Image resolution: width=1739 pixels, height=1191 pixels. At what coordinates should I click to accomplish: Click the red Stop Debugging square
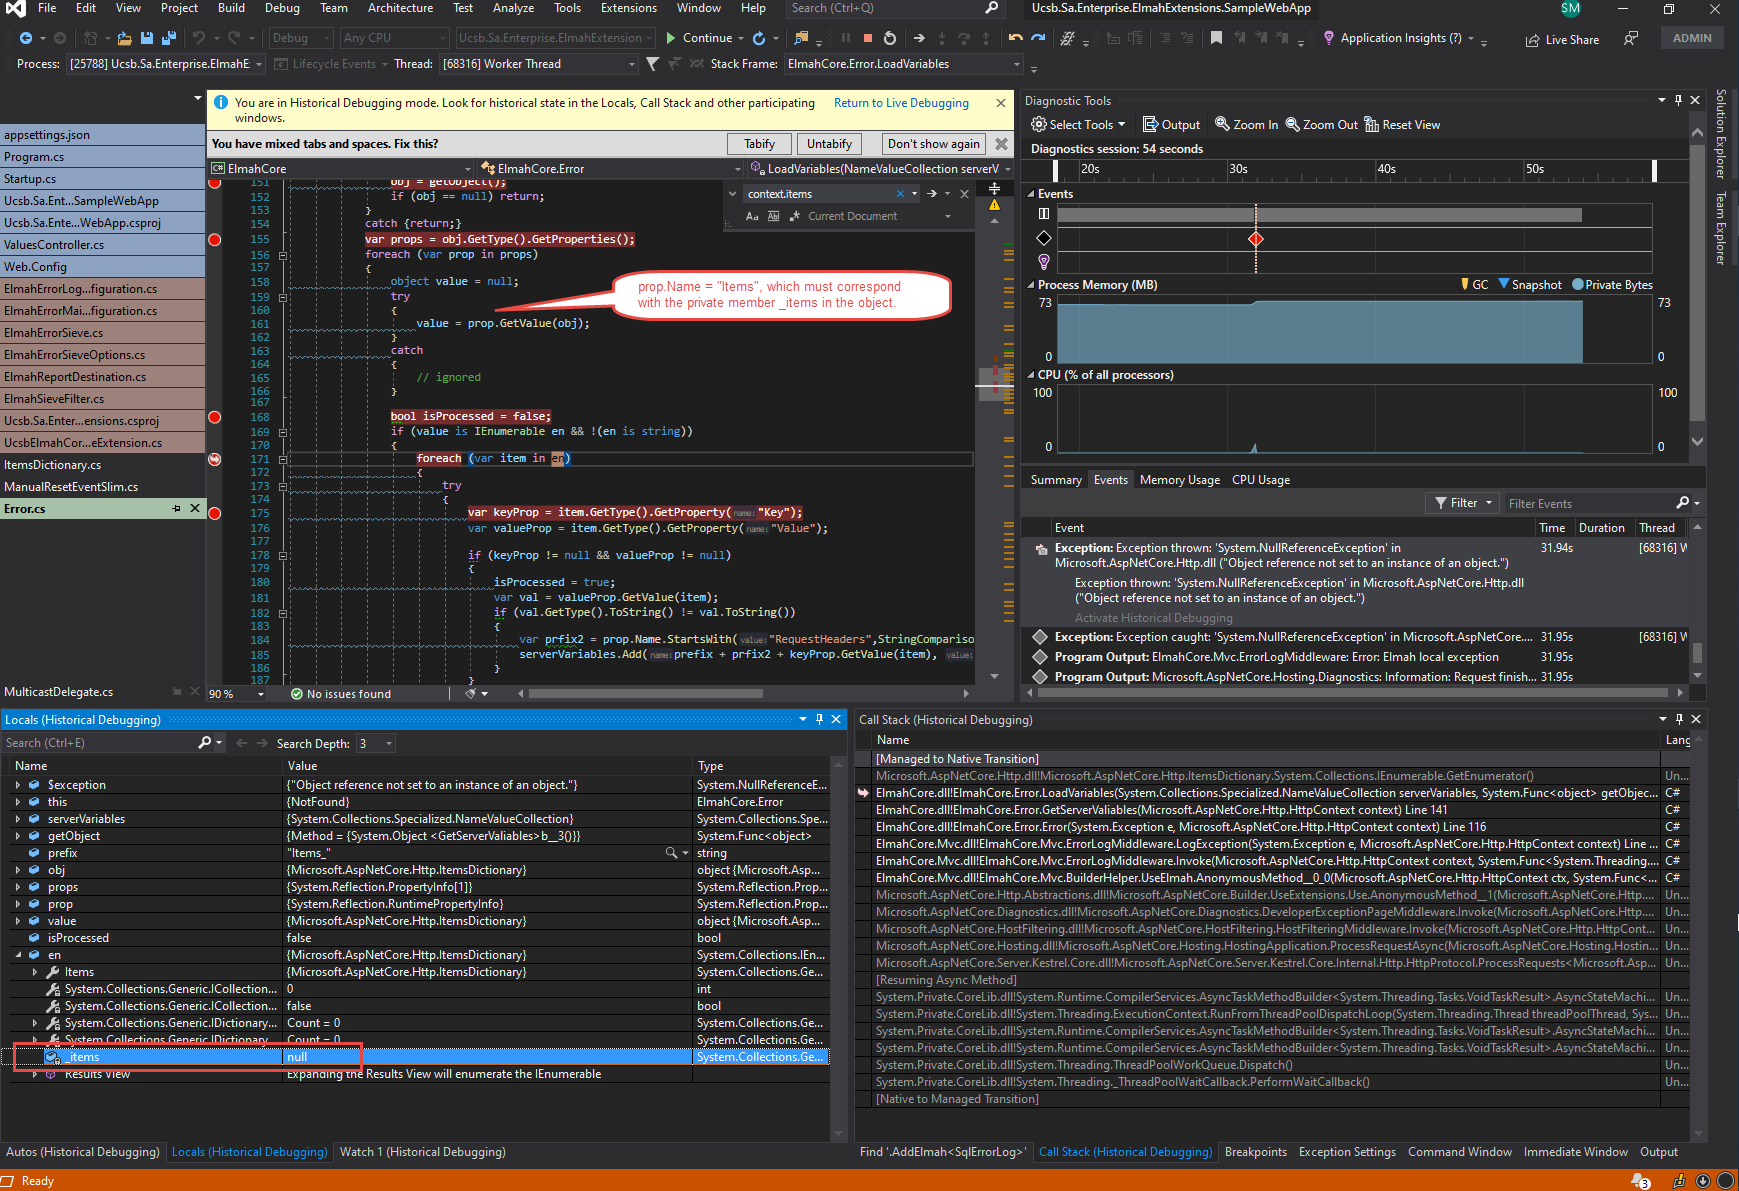pos(867,38)
